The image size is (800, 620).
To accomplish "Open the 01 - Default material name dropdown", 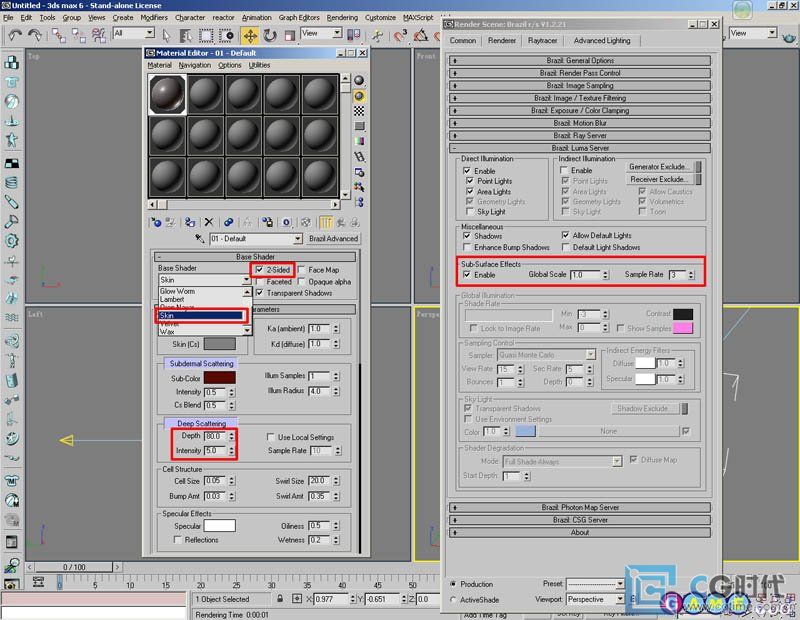I will (256, 238).
